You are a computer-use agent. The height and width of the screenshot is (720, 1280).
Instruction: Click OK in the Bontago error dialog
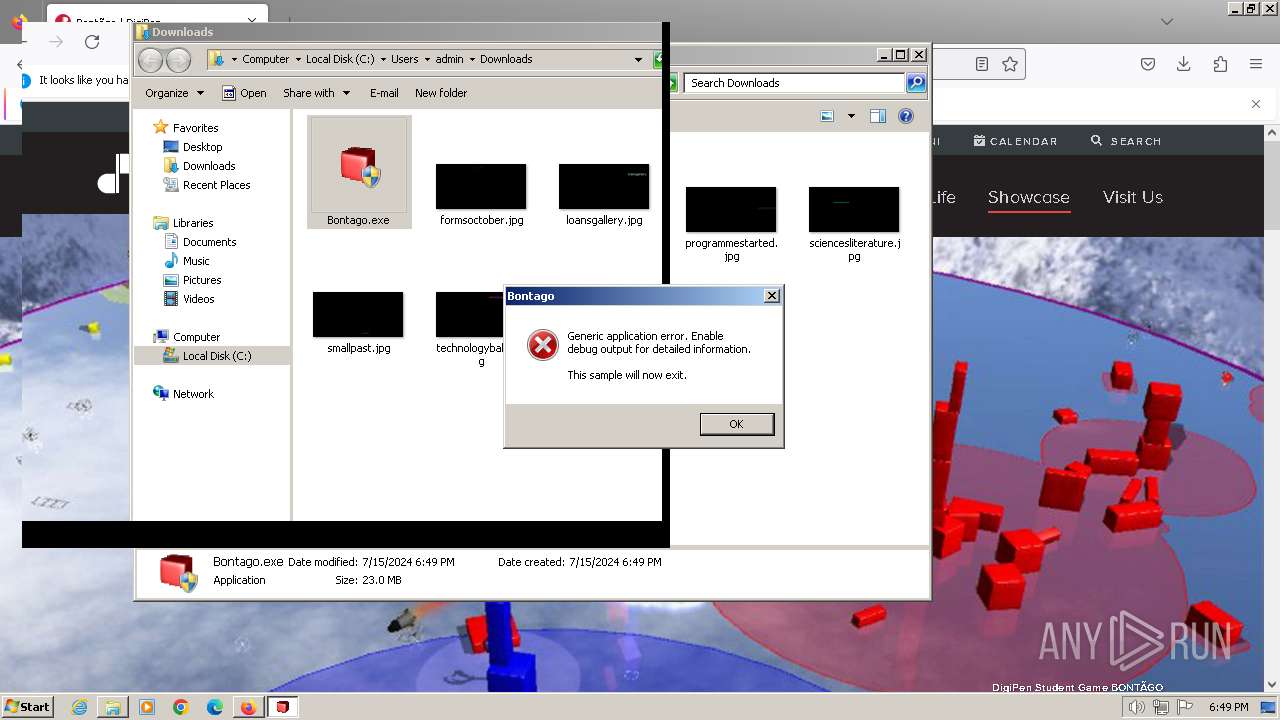(x=736, y=424)
